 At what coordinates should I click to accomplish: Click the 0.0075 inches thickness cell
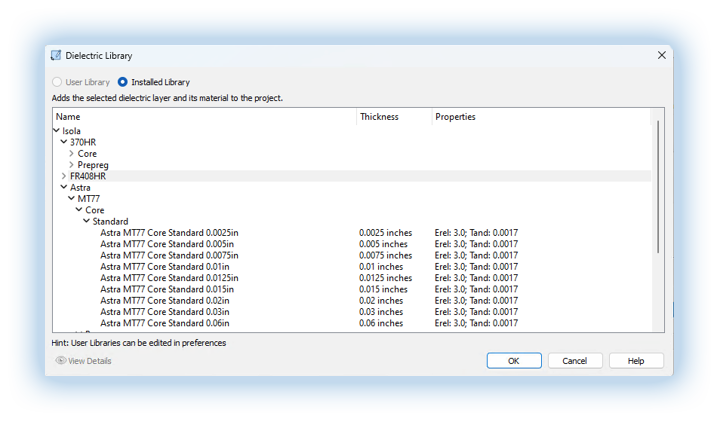pyautogui.click(x=386, y=255)
